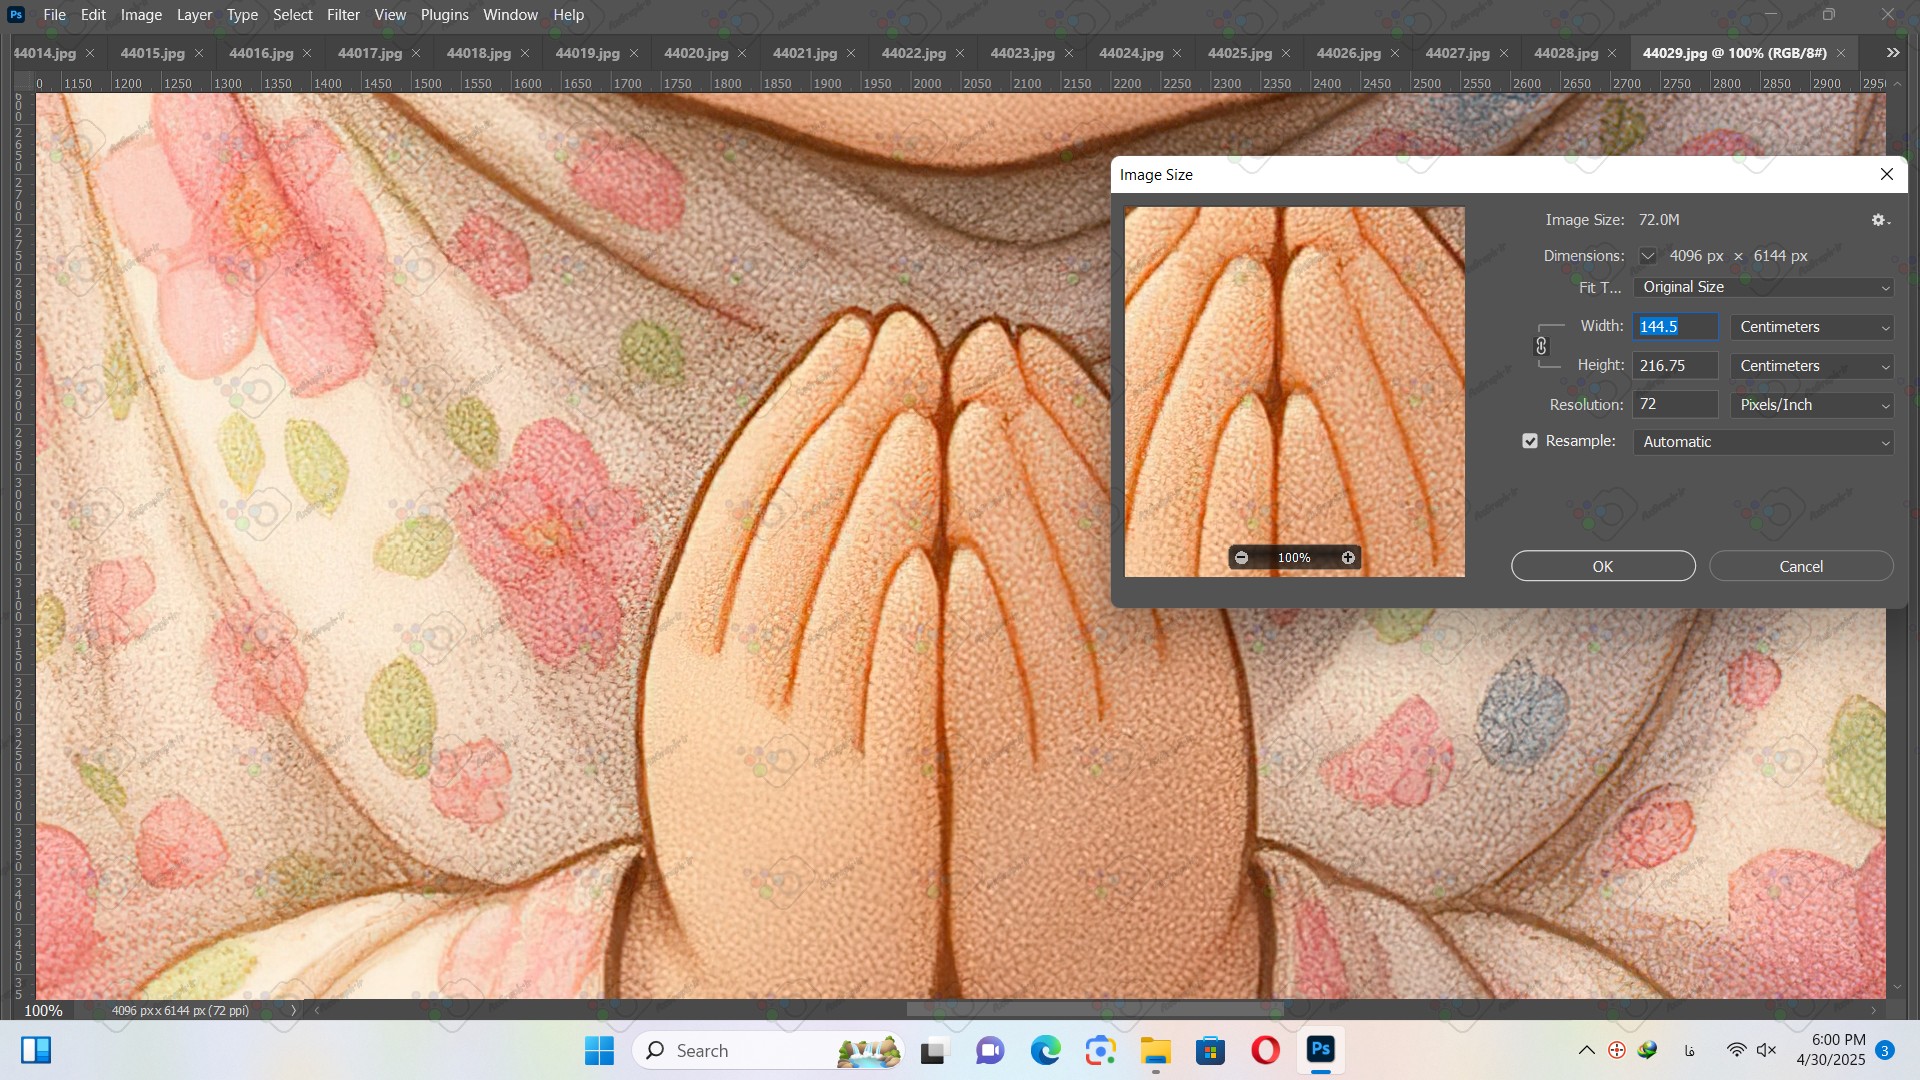
Task: Click the Resolution value field
Action: click(1676, 405)
